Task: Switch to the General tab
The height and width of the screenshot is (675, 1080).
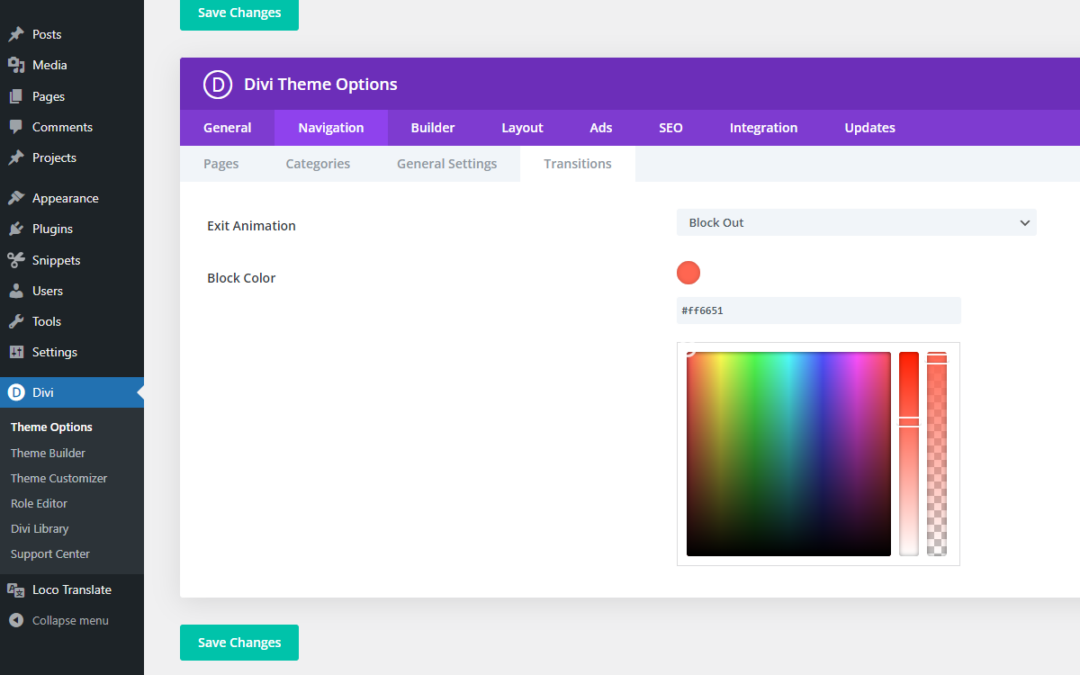Action: (227, 127)
